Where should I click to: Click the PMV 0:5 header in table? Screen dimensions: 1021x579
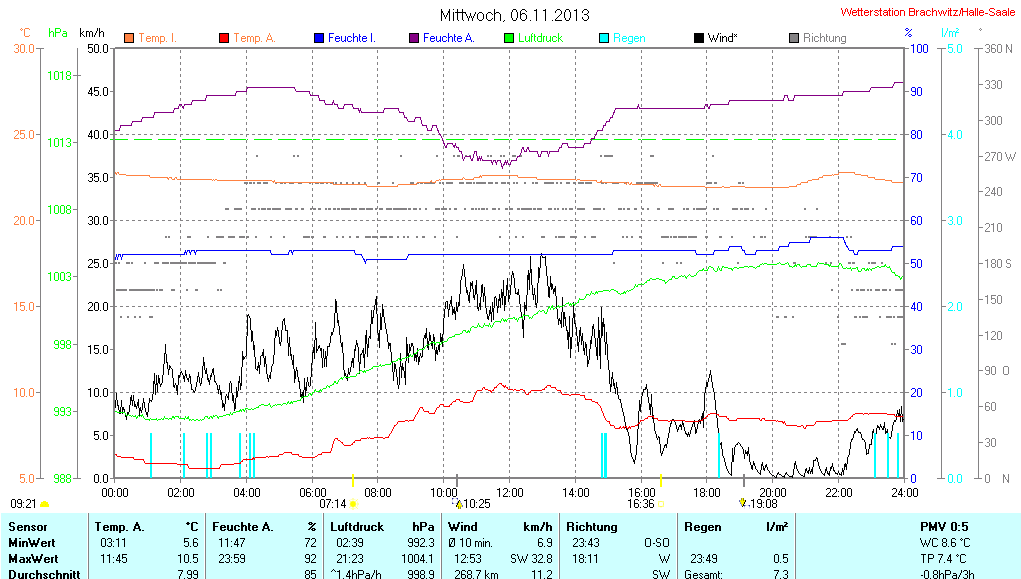tap(943, 526)
